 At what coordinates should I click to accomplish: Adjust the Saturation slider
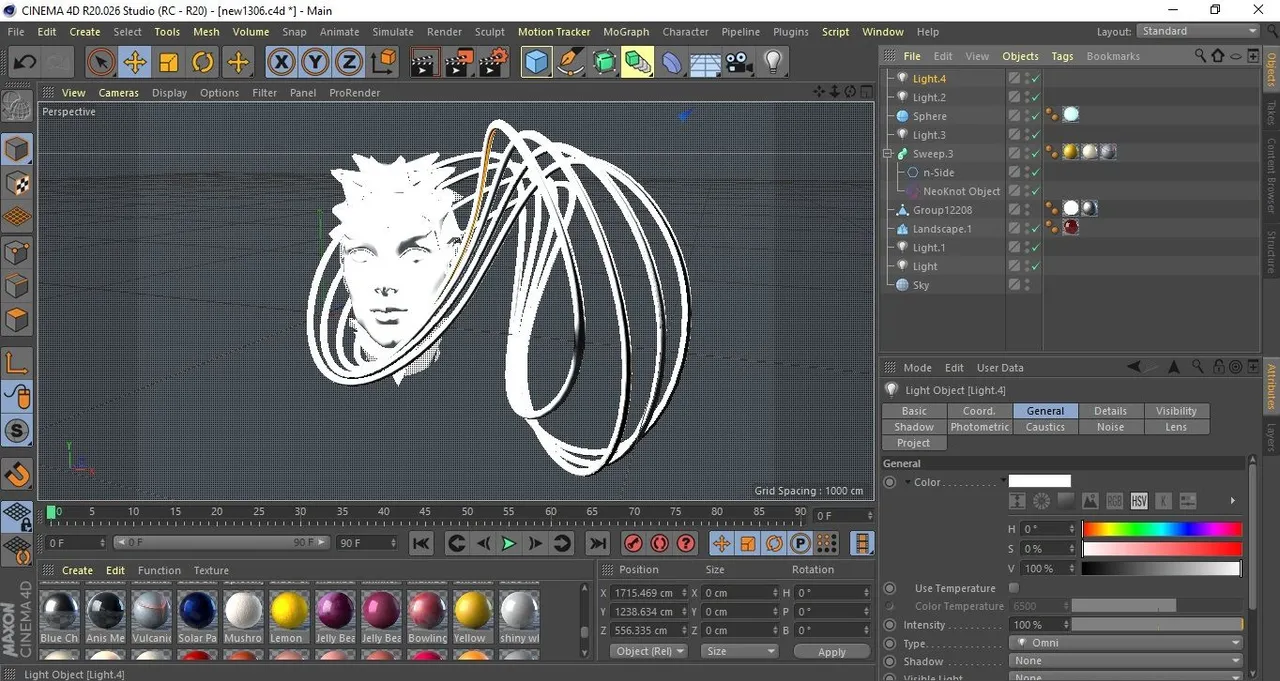pos(1162,549)
